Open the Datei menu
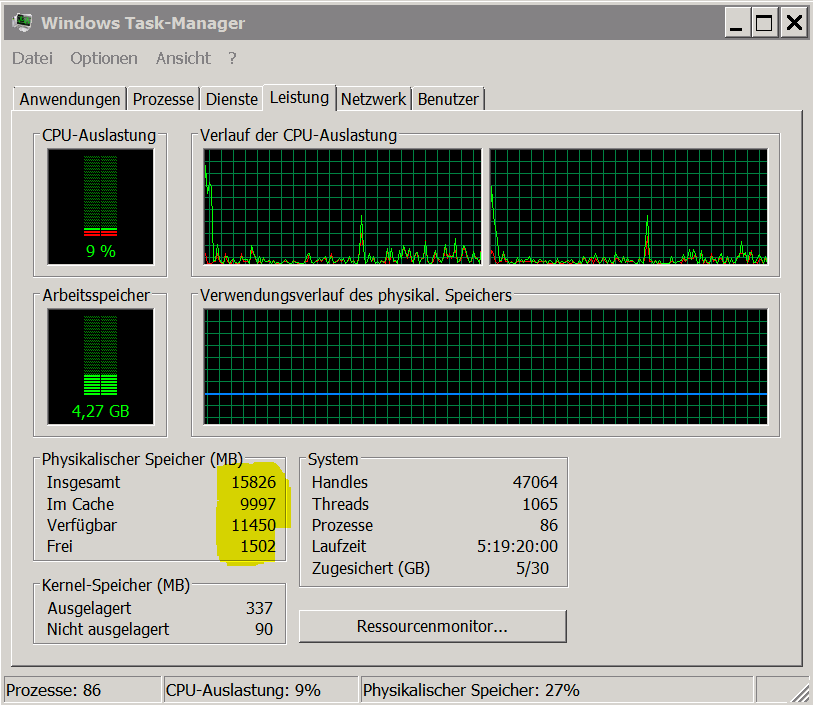 pos(32,58)
